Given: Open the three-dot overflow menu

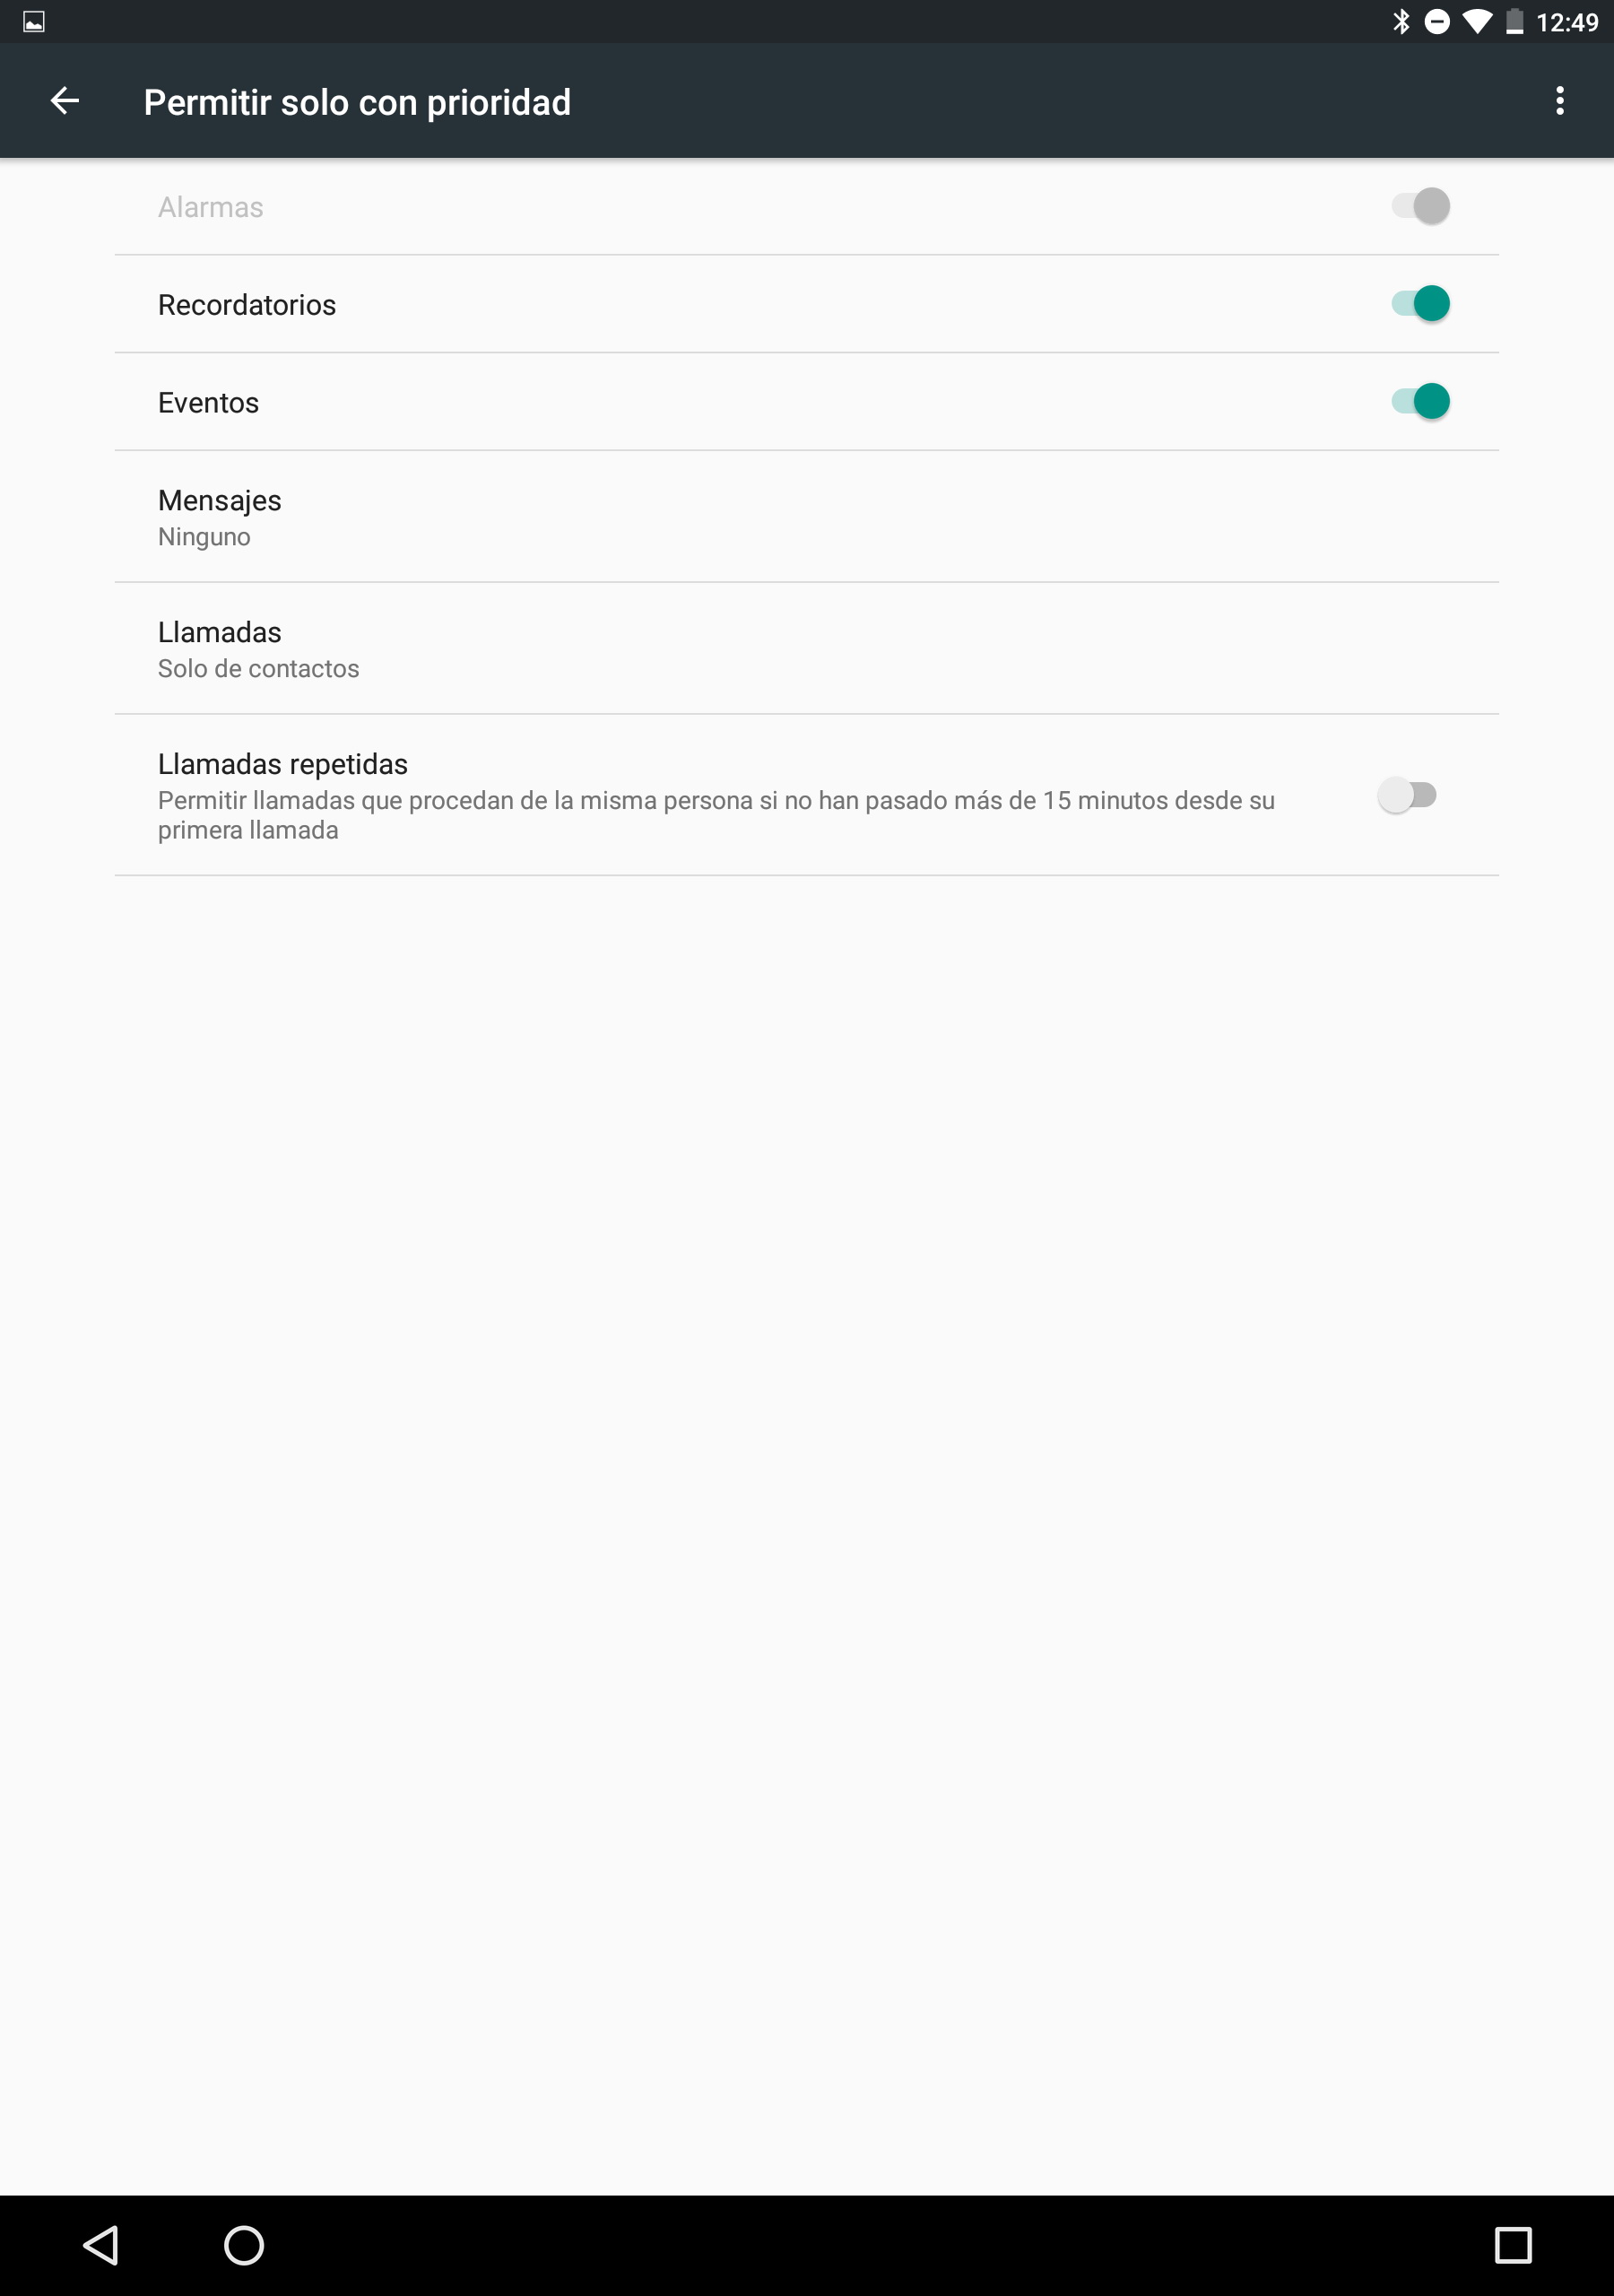Looking at the screenshot, I should (x=1559, y=101).
